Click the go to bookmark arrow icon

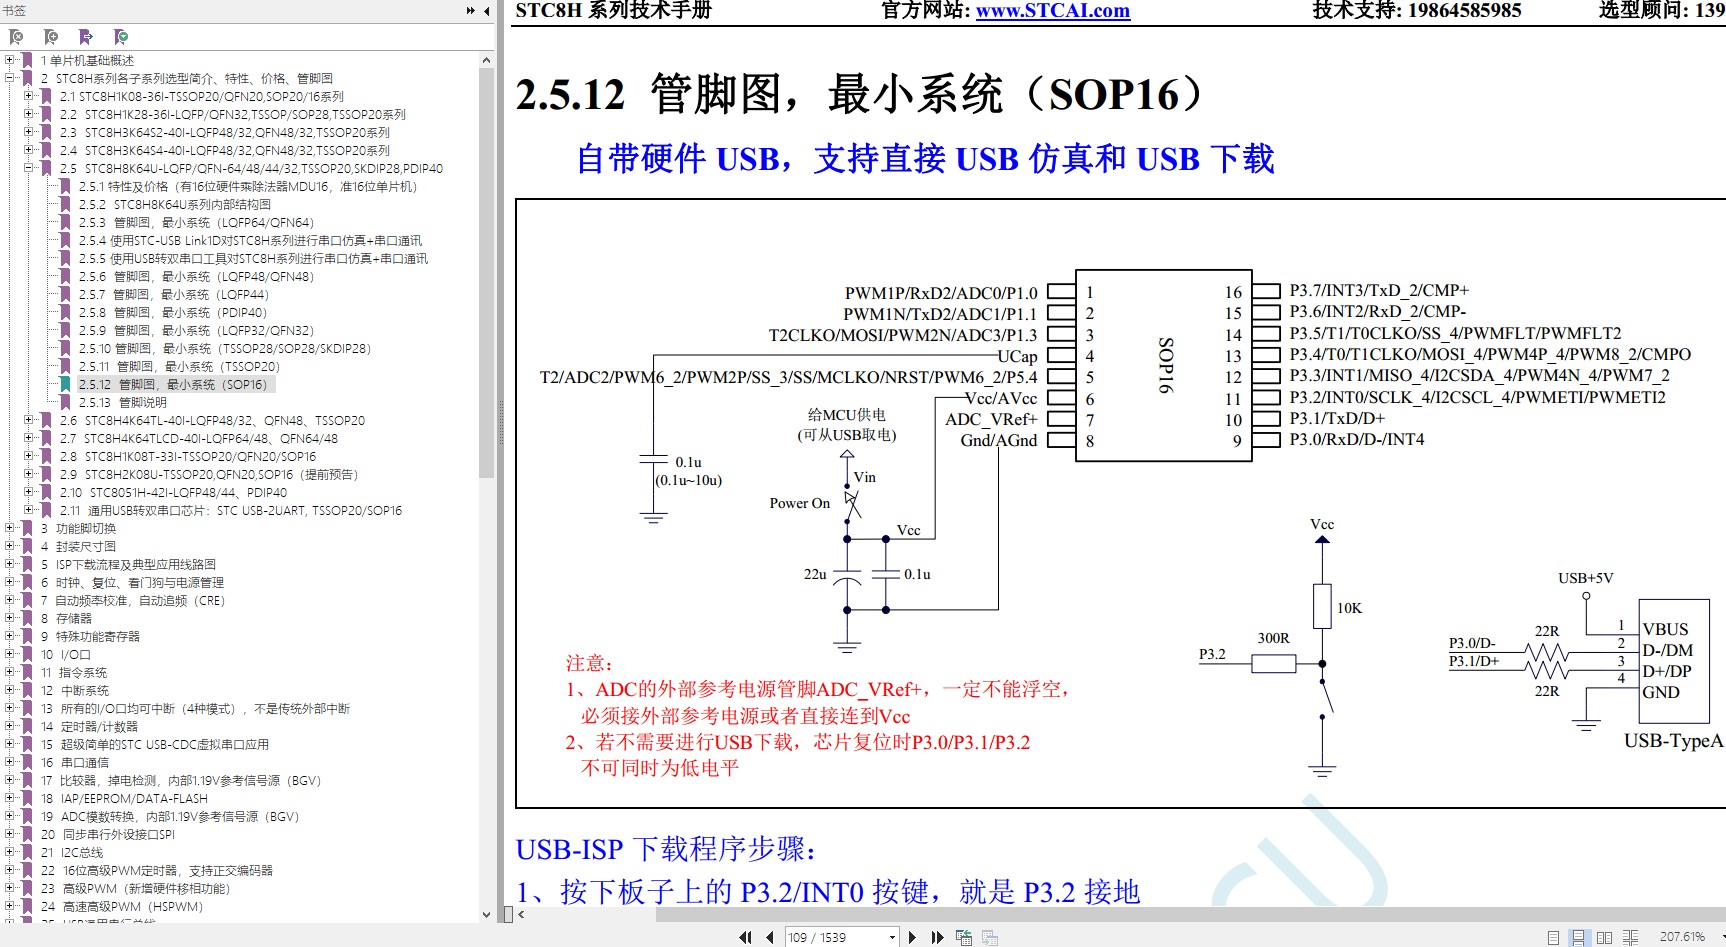[x=86, y=37]
